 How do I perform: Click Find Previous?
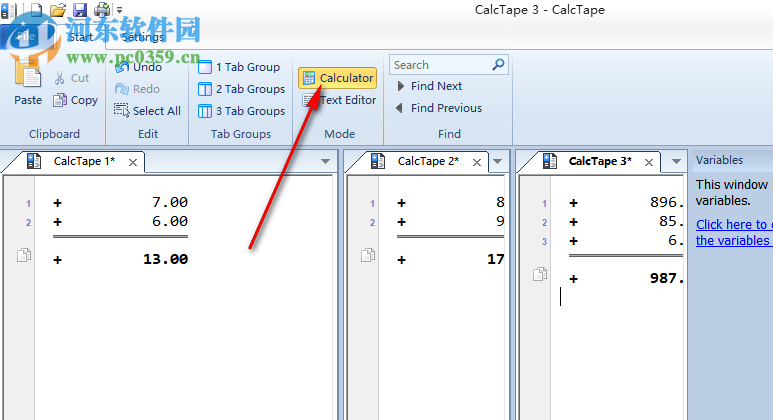coord(439,108)
